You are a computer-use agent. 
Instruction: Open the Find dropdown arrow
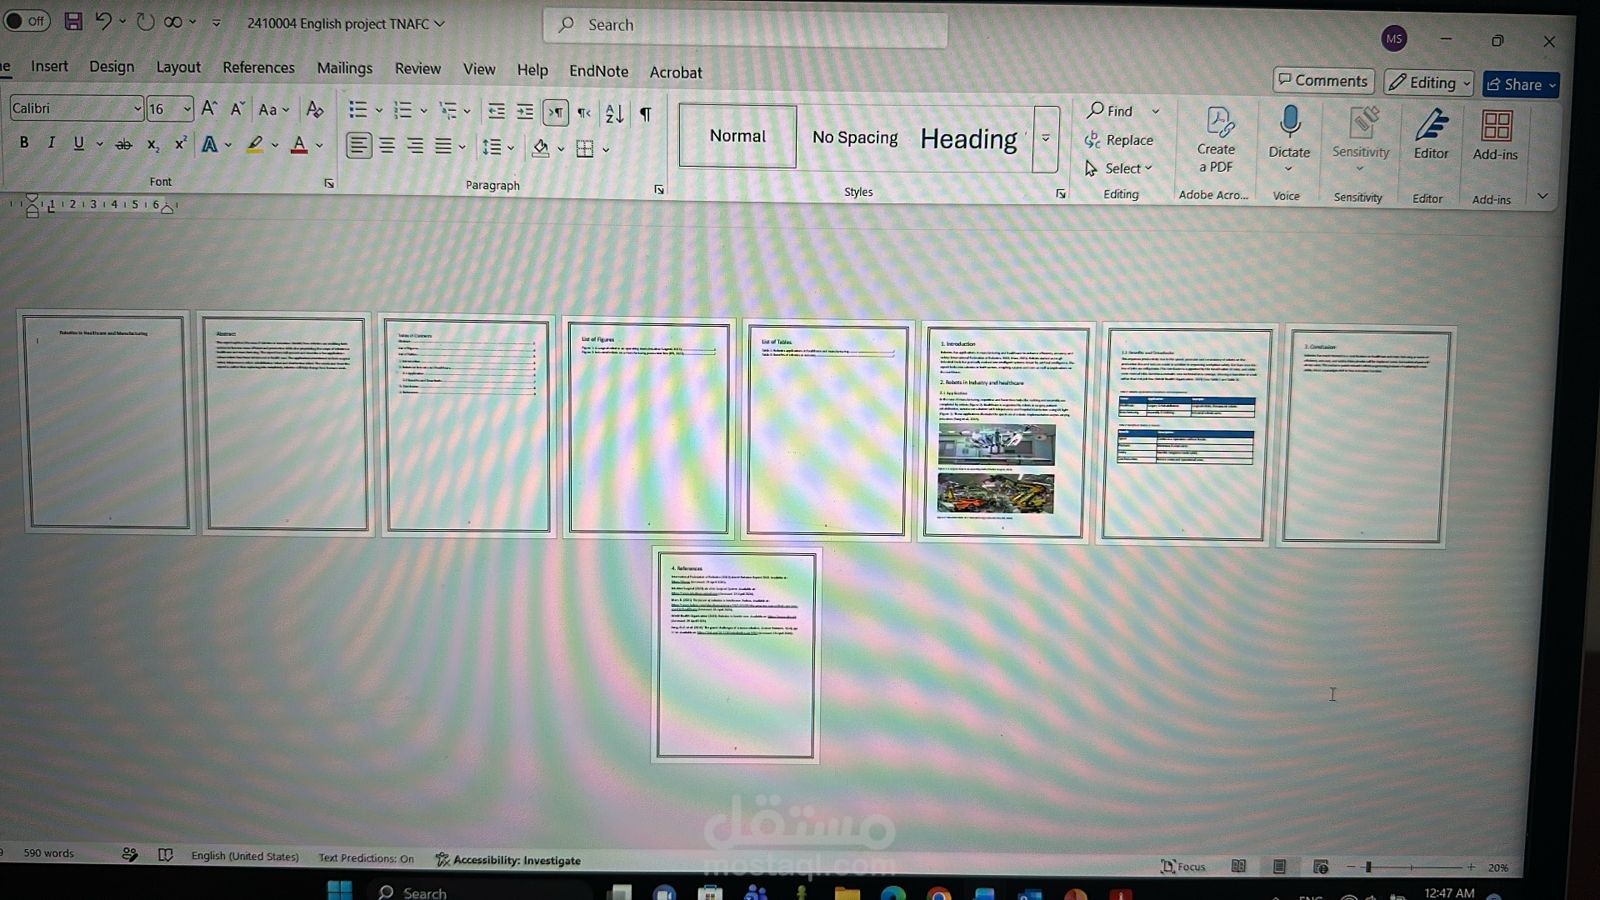[1155, 111]
